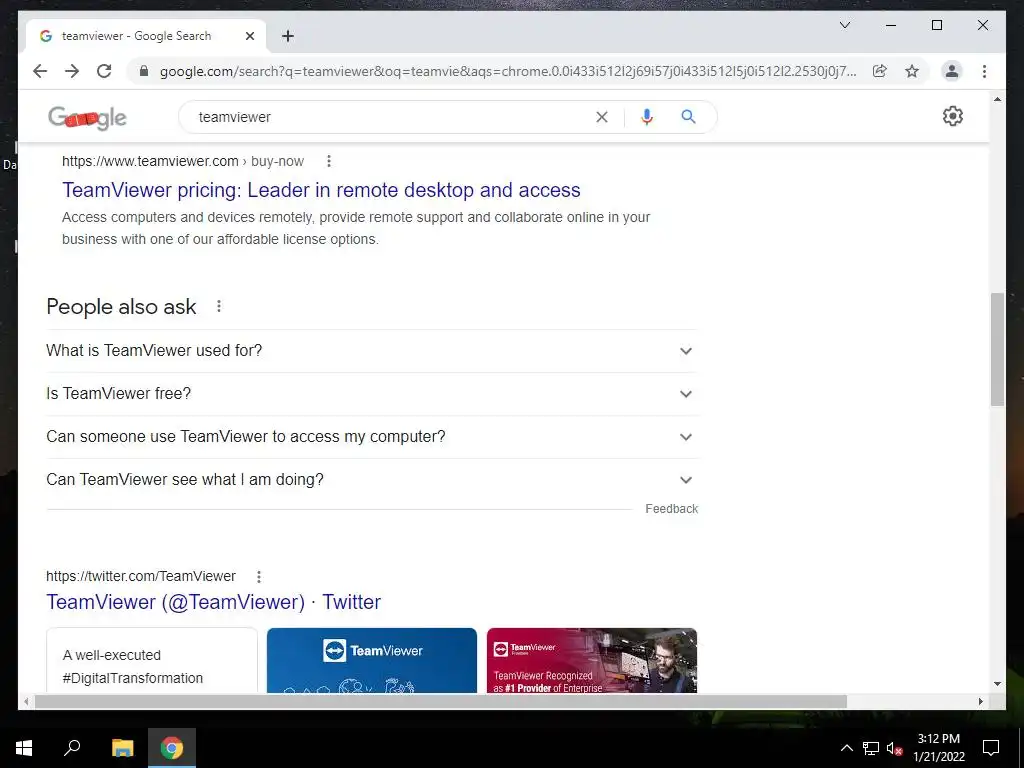Screen dimensions: 1024x768
Task: Click the scroll up arrow
Action: [997, 99]
